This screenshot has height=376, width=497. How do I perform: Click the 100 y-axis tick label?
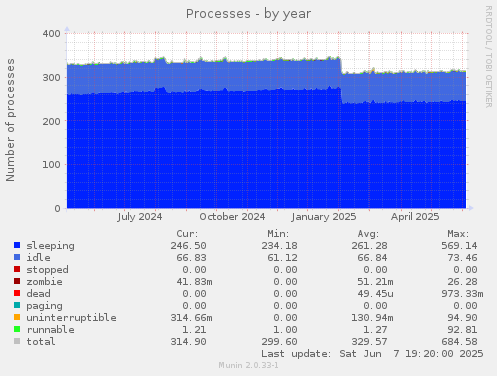click(52, 165)
